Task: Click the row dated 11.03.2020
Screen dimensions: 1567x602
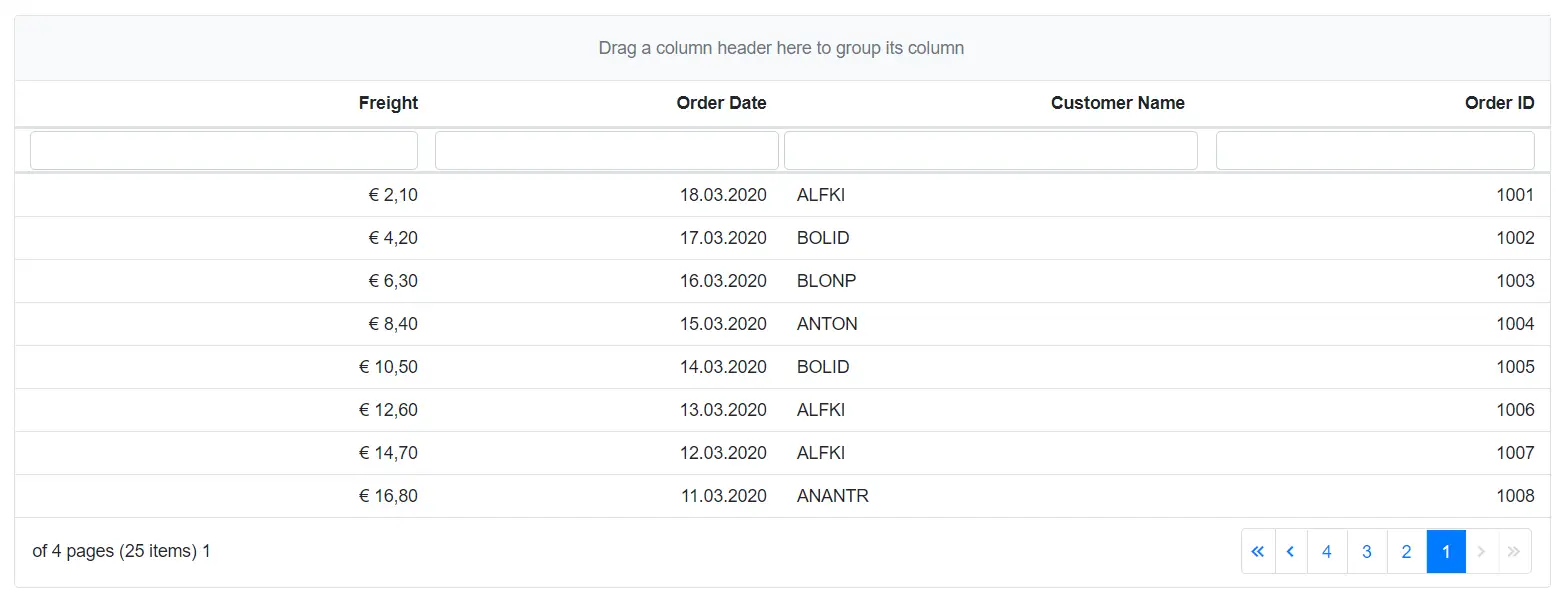Action: point(781,495)
